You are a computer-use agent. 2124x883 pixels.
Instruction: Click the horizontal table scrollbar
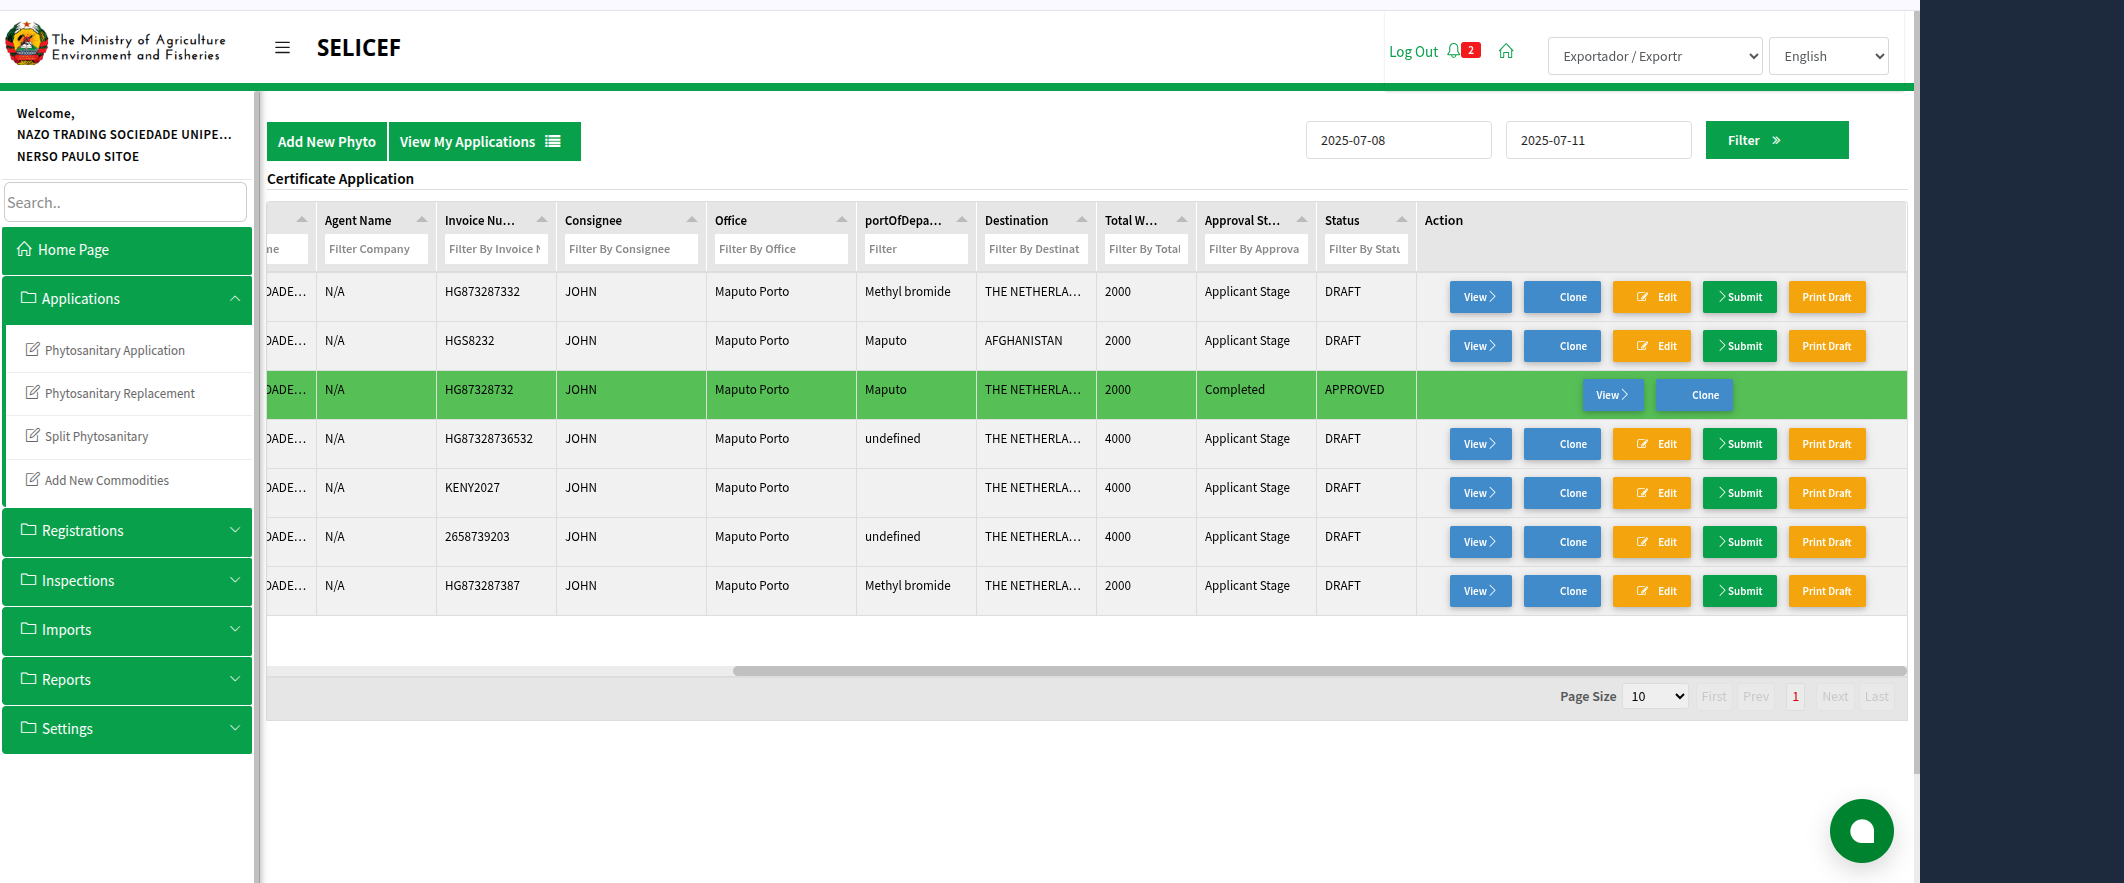tap(1318, 671)
